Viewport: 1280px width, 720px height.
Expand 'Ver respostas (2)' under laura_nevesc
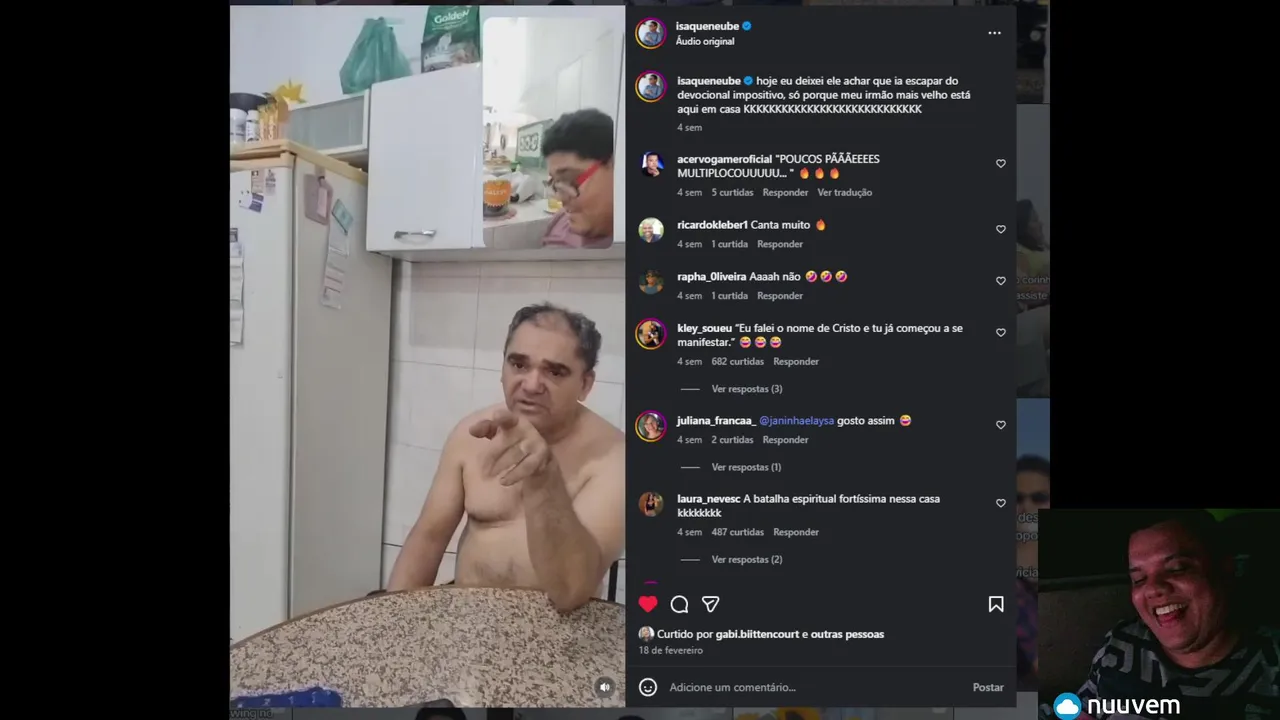(x=747, y=560)
